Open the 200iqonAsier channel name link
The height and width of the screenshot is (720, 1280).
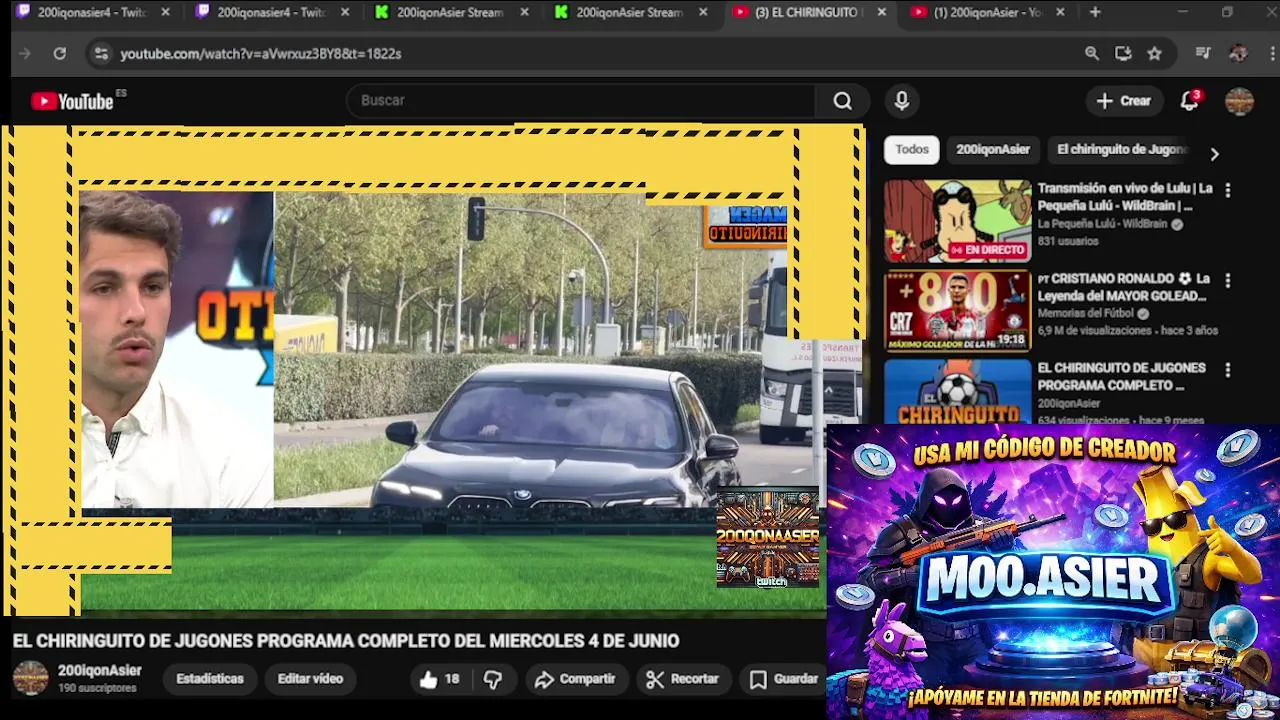(x=99, y=671)
